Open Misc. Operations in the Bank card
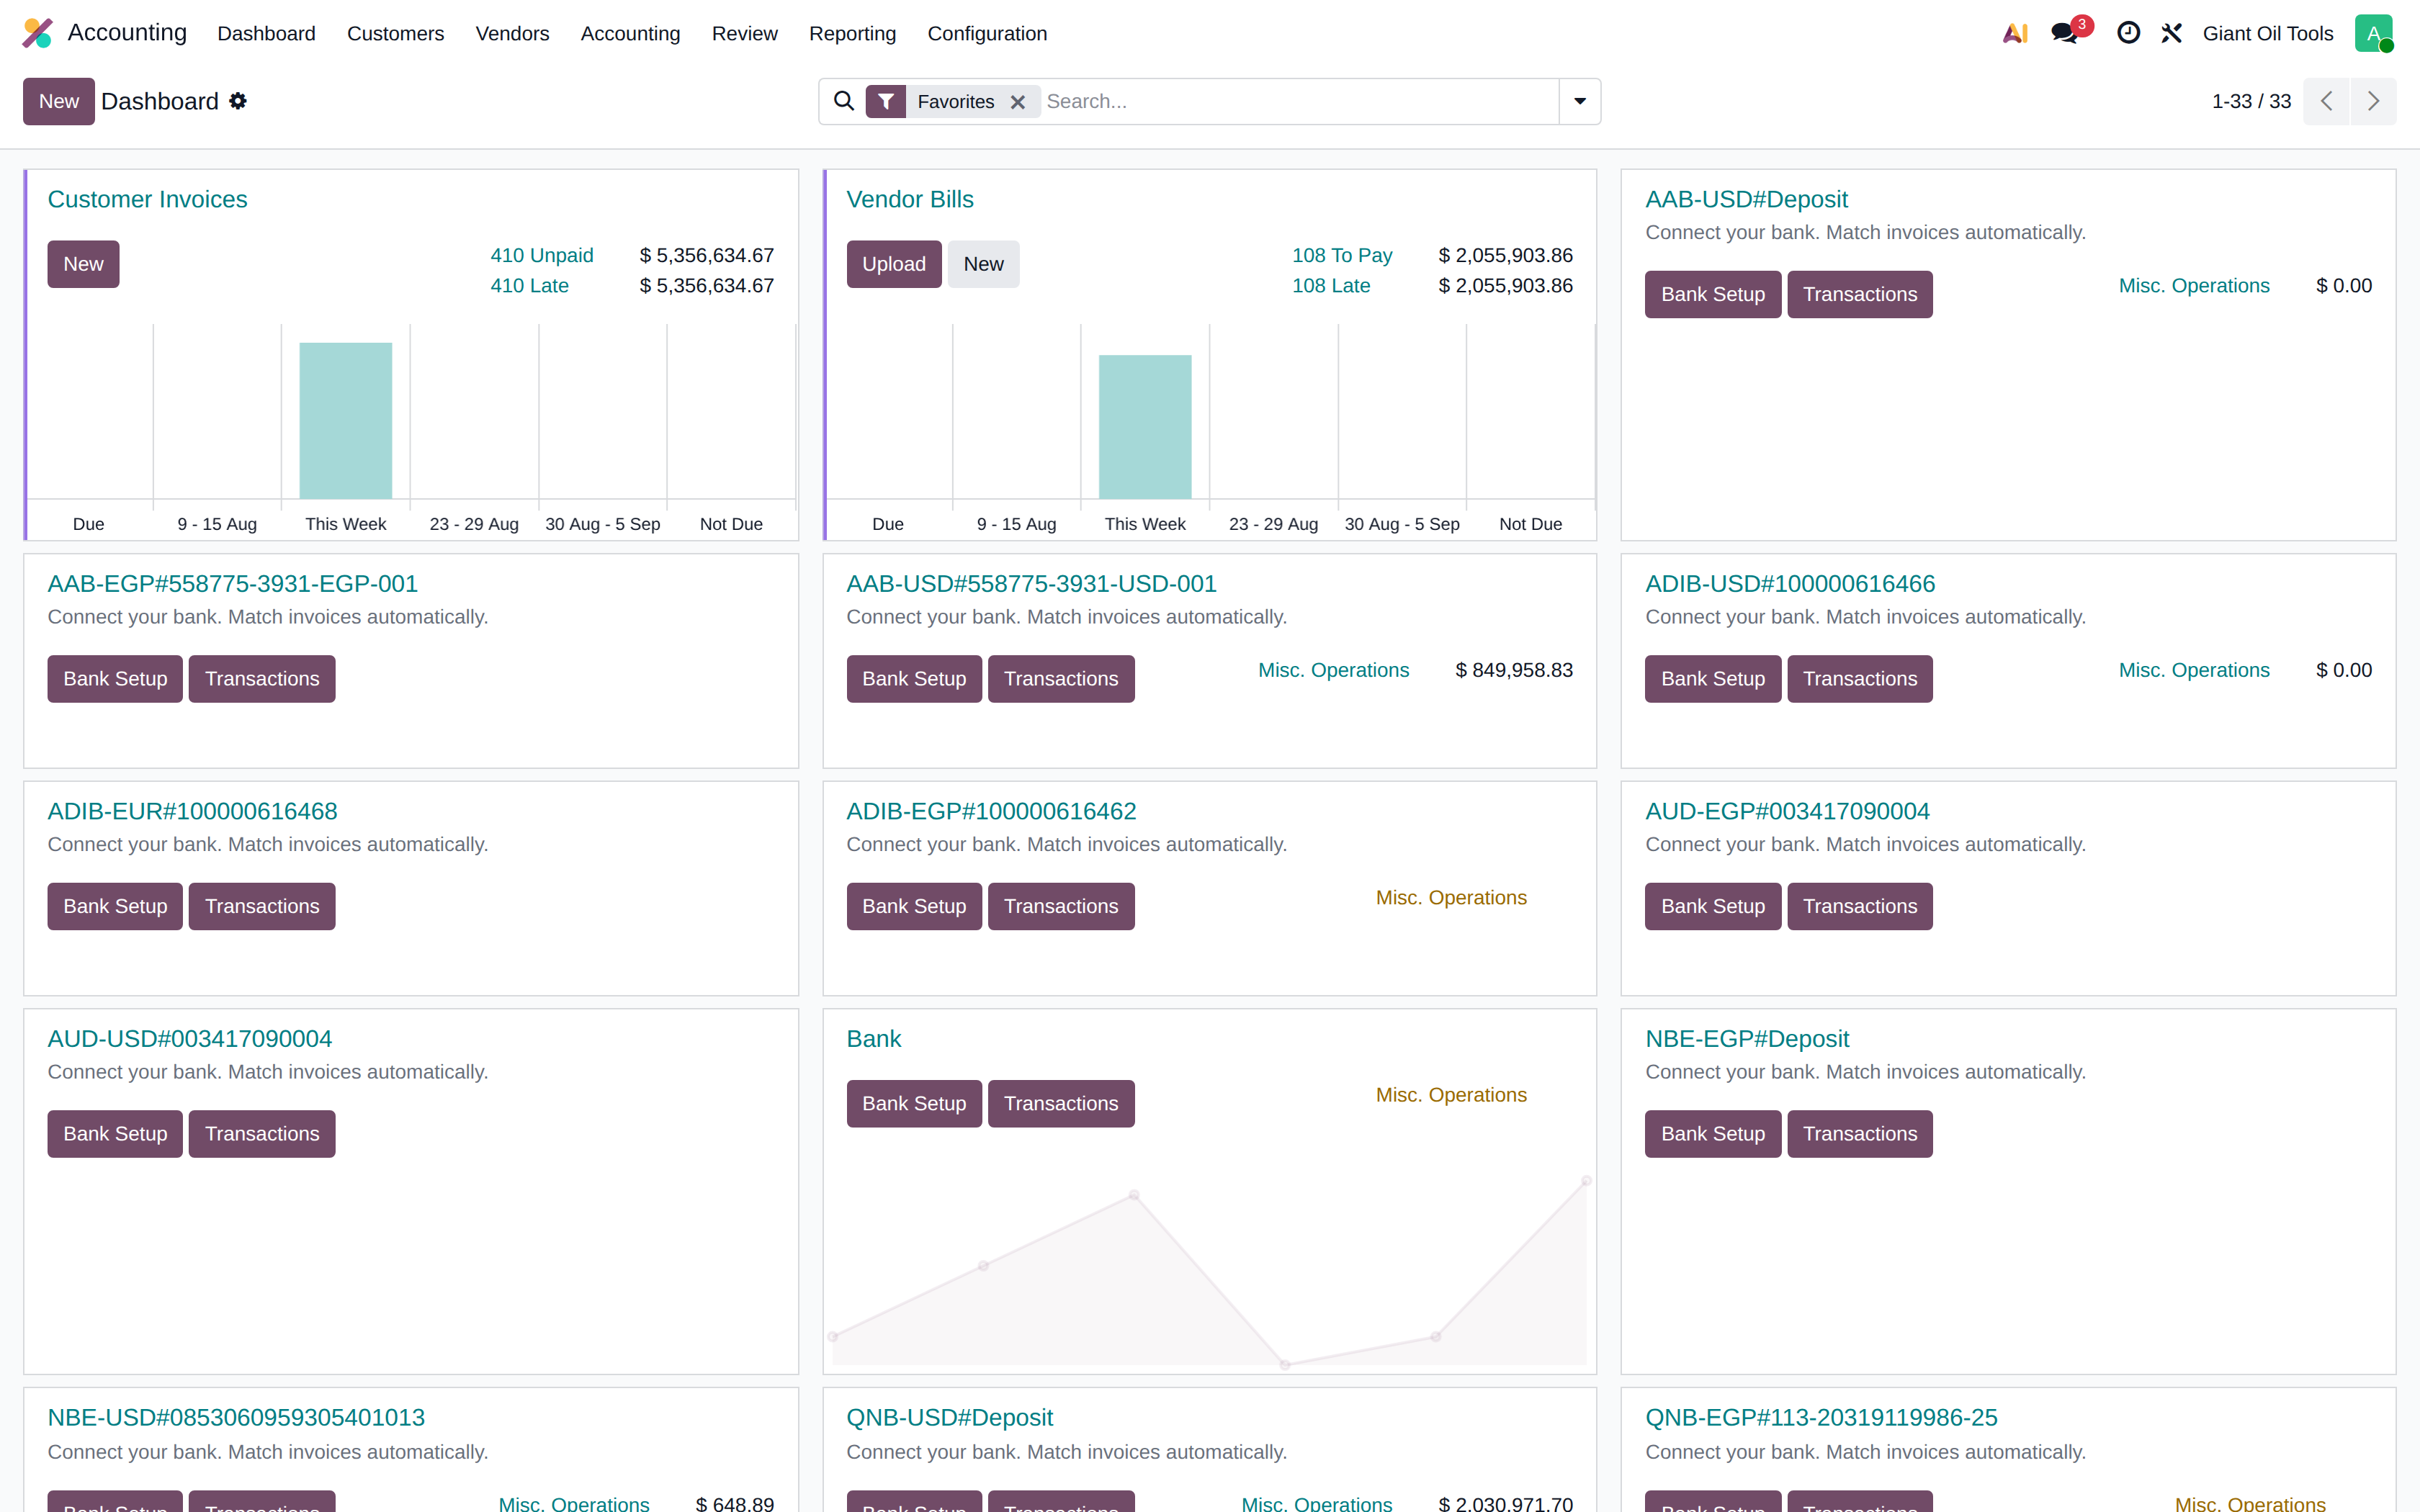Image resolution: width=2420 pixels, height=1512 pixels. point(1451,1095)
